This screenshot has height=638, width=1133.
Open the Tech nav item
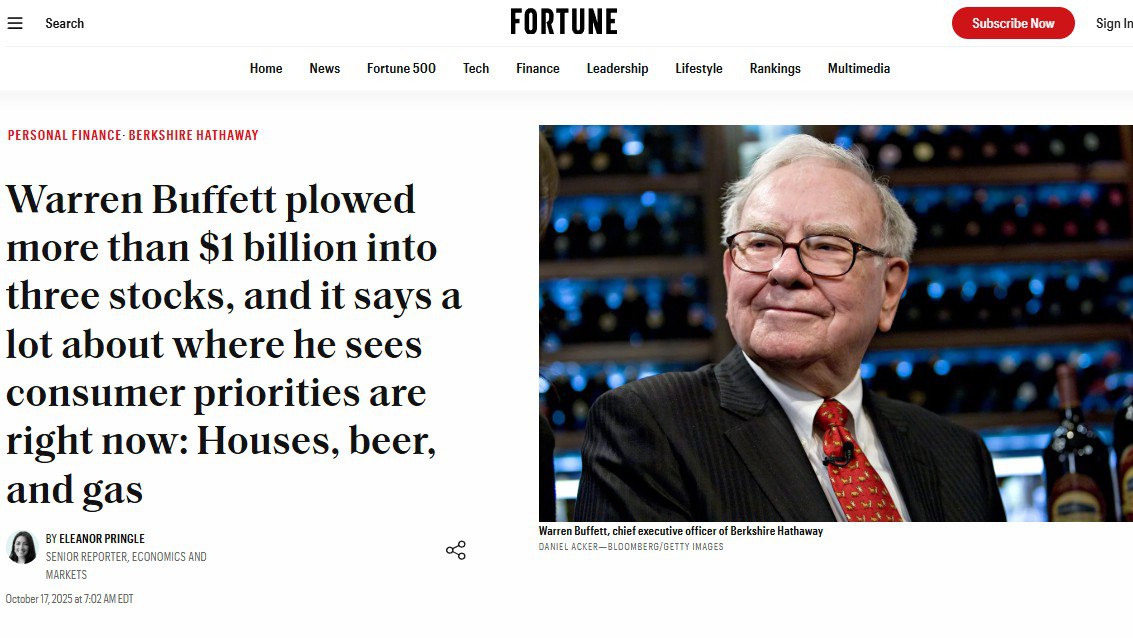(x=476, y=69)
